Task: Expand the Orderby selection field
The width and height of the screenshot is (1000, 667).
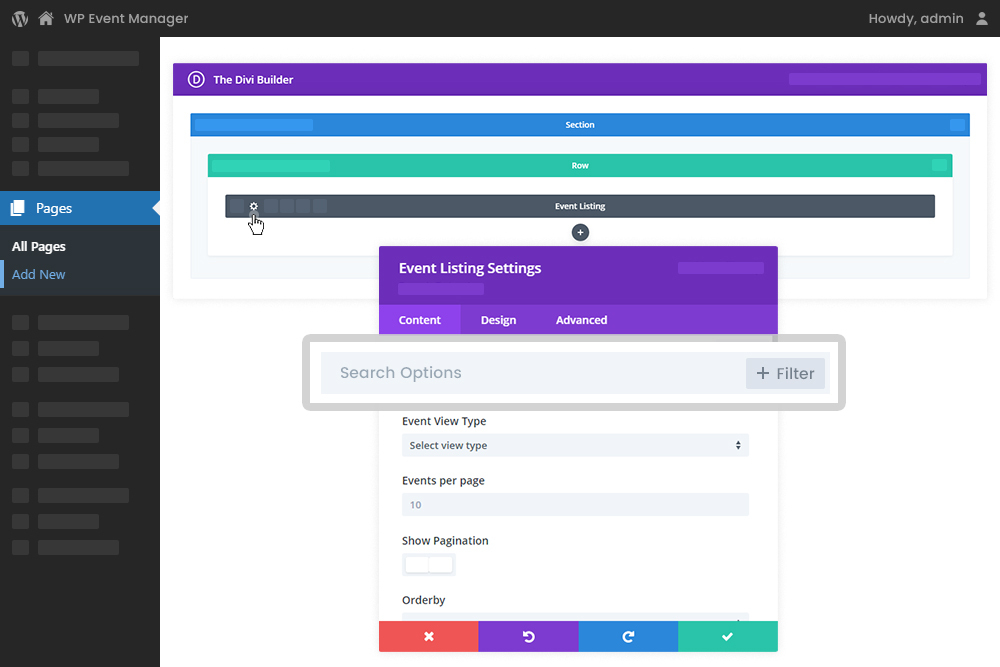Action: pos(575,620)
